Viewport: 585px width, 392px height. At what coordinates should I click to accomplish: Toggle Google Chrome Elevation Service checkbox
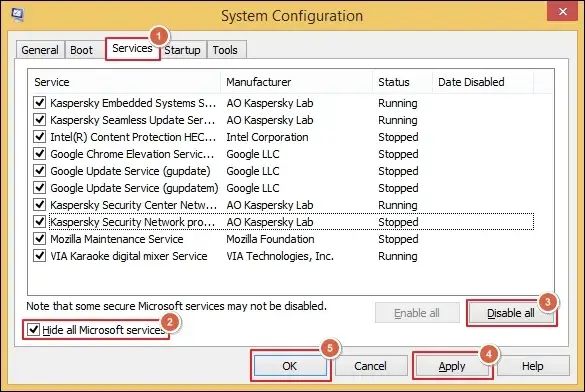[x=40, y=154]
